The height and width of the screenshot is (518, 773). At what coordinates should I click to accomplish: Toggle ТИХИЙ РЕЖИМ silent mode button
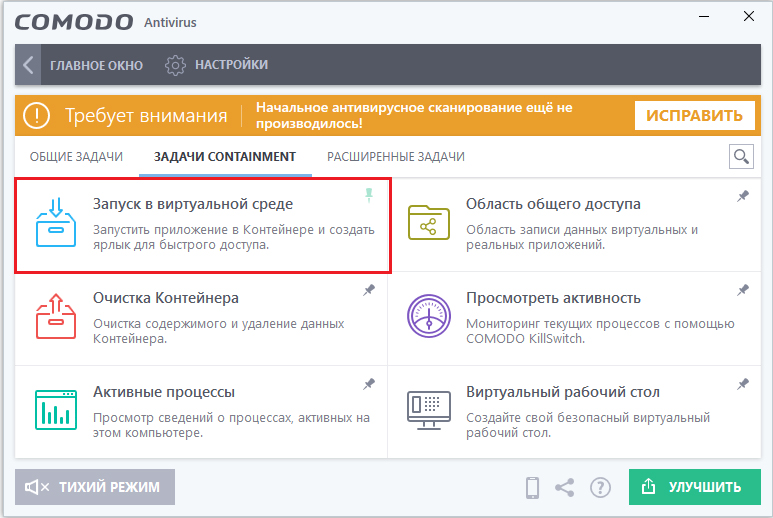click(95, 487)
